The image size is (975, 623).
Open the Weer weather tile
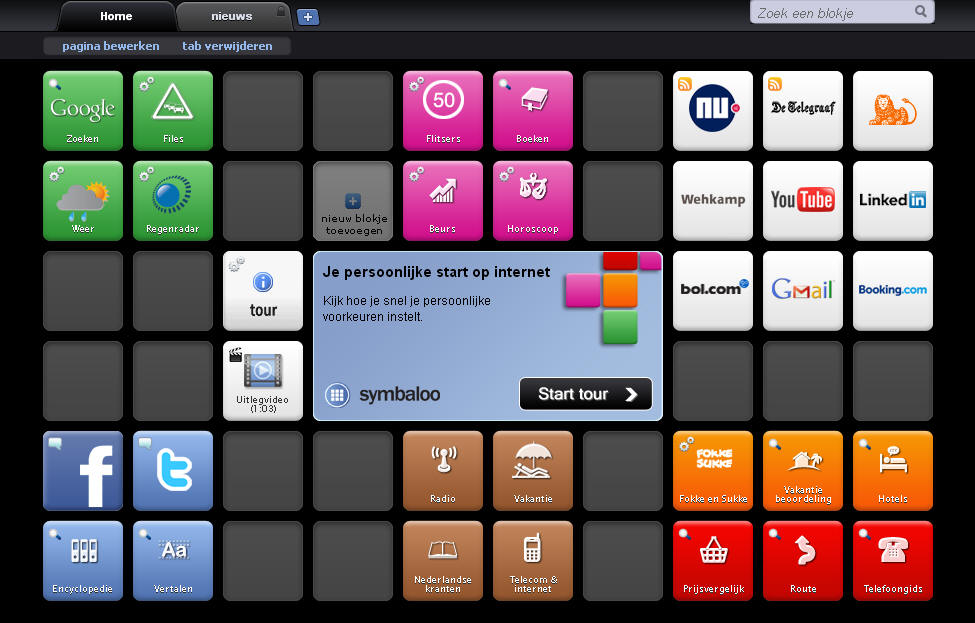click(83, 201)
